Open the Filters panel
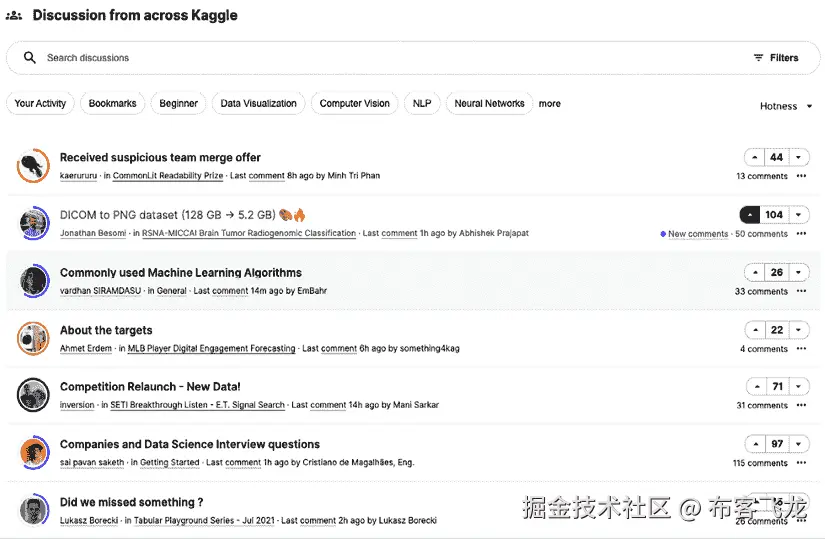The height and width of the screenshot is (539, 825). 776,58
